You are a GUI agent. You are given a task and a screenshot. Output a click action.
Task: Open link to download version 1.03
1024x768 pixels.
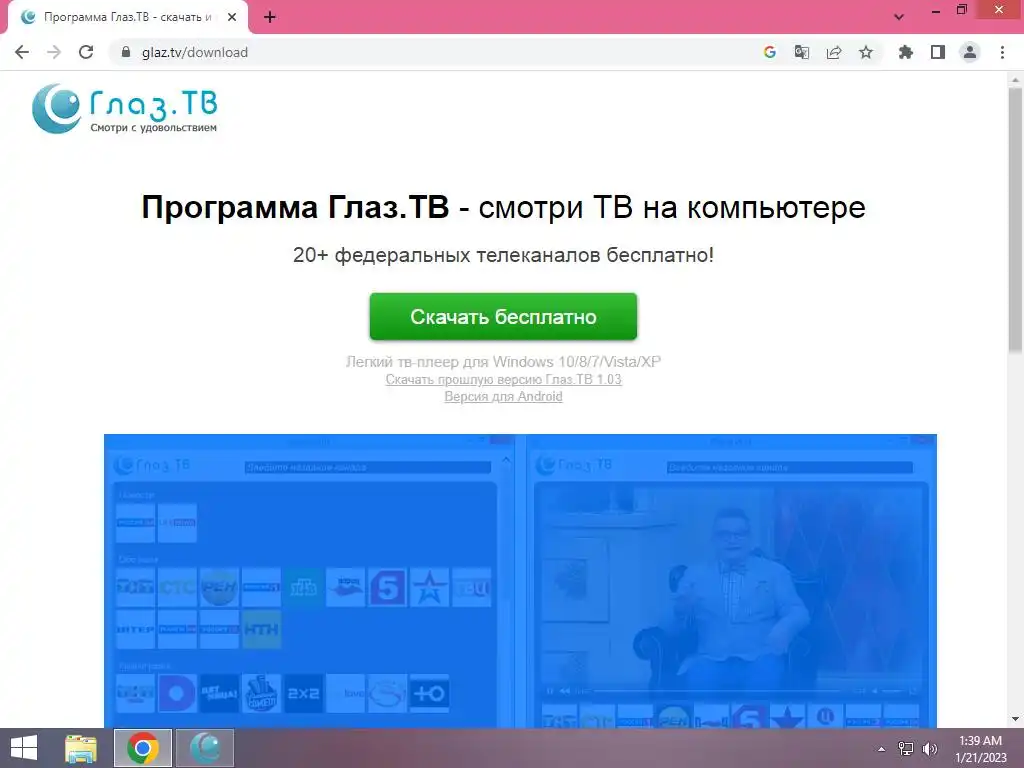(x=504, y=379)
